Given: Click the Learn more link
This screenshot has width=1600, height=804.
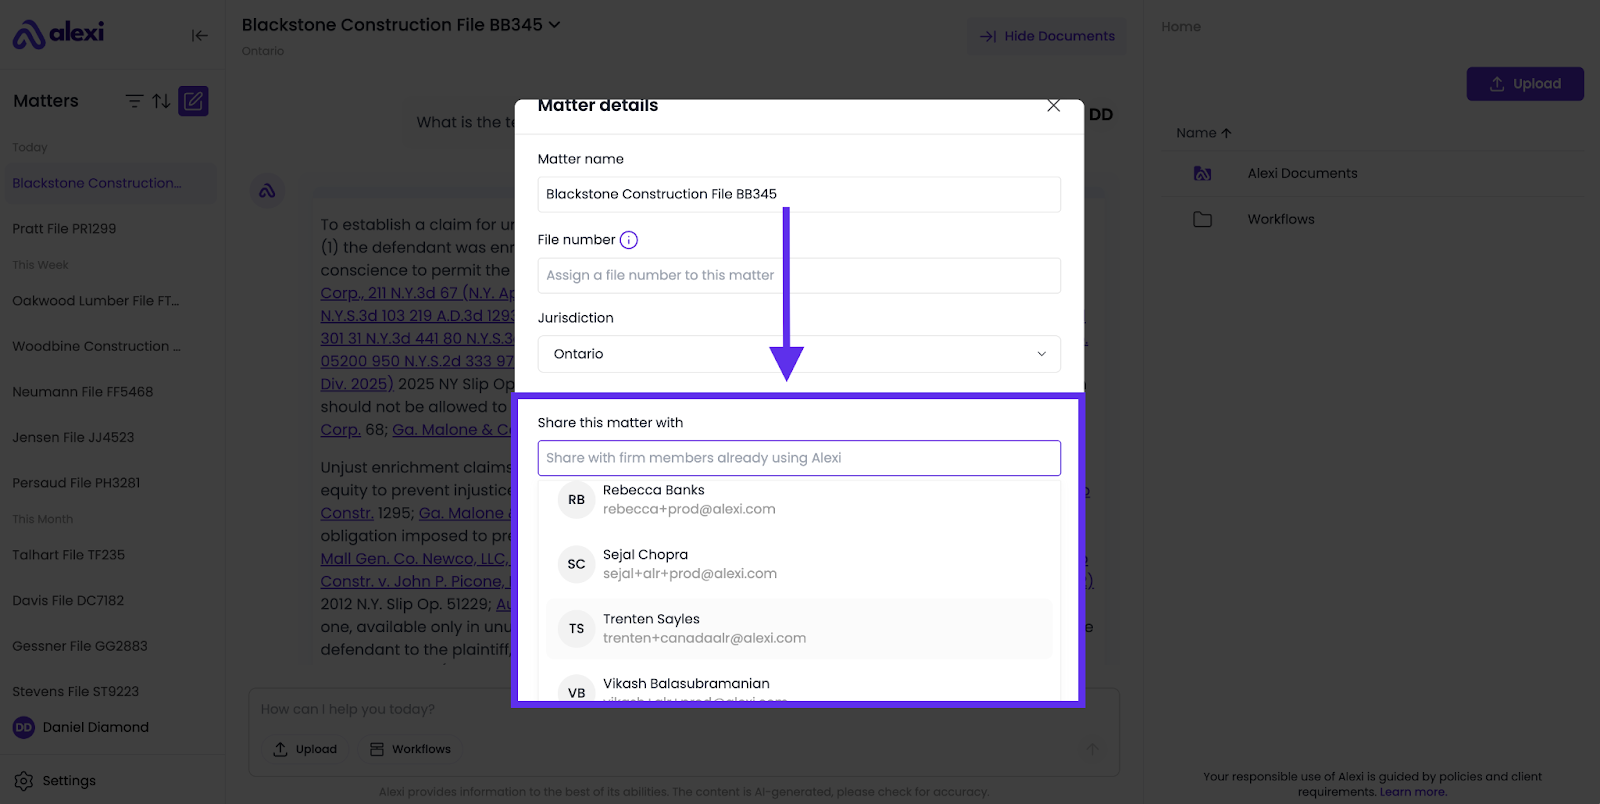Looking at the screenshot, I should coord(1412,792).
